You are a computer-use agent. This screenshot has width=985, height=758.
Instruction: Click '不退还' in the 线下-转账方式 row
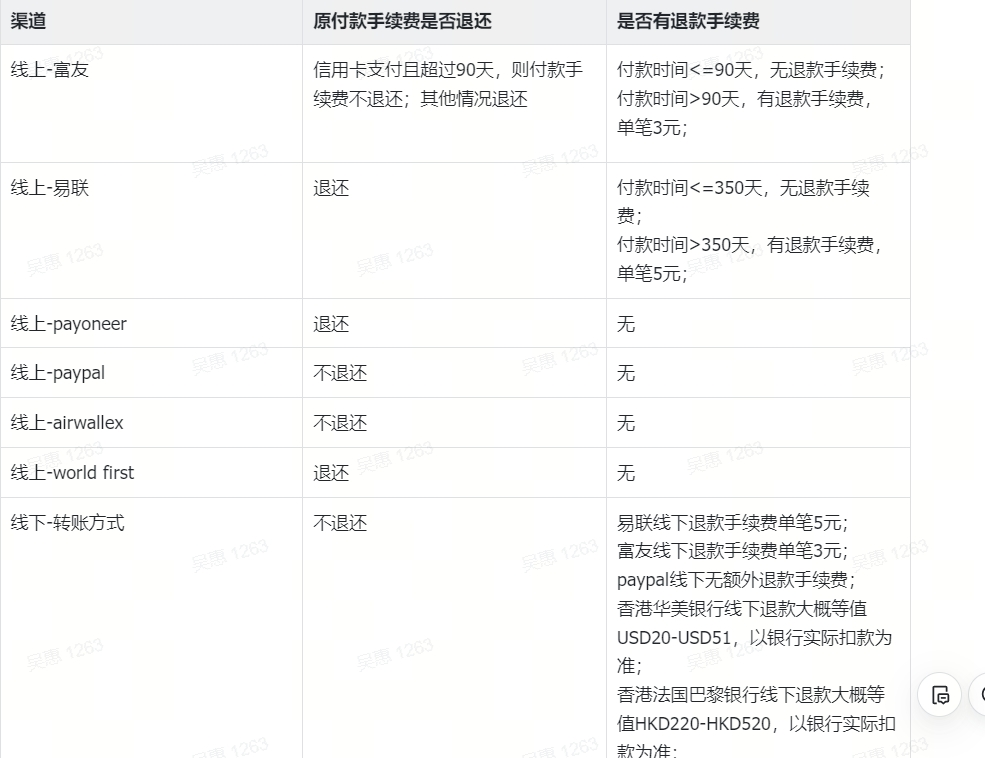(340, 522)
